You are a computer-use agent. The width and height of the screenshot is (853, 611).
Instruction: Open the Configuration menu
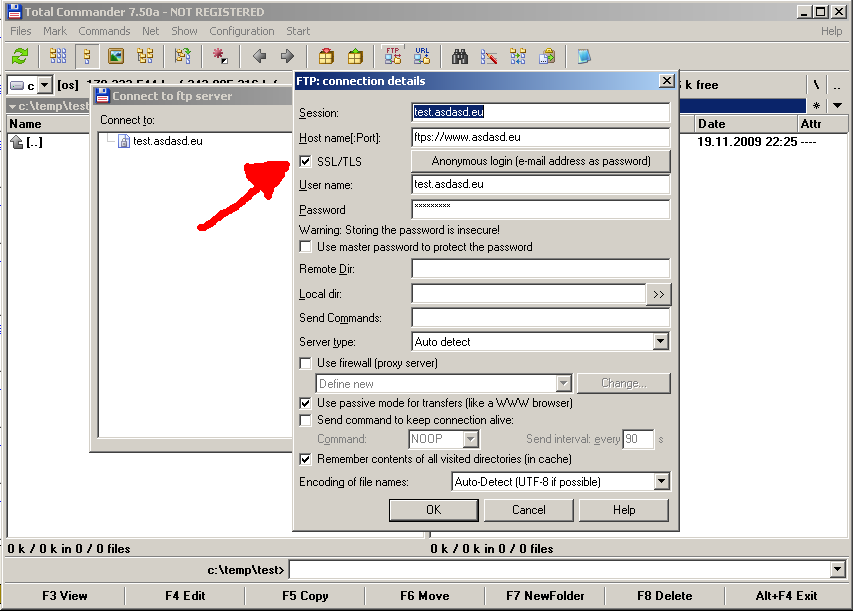click(x=242, y=31)
